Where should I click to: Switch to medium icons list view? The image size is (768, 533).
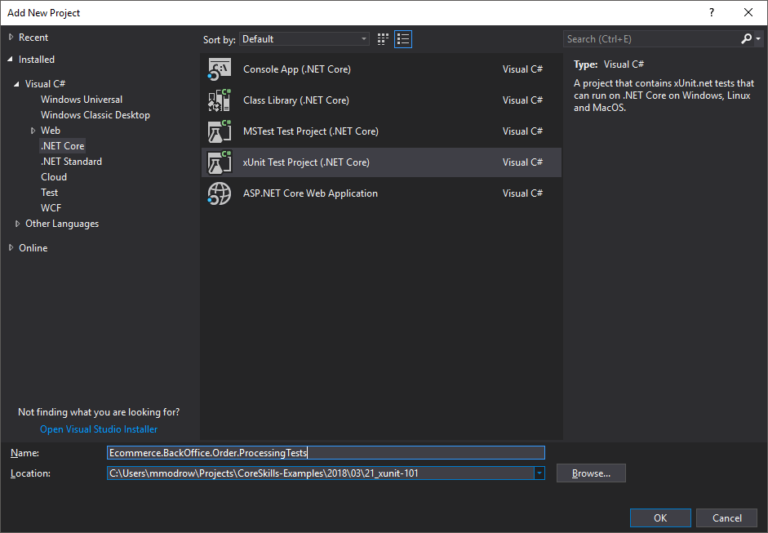pyautogui.click(x=403, y=39)
